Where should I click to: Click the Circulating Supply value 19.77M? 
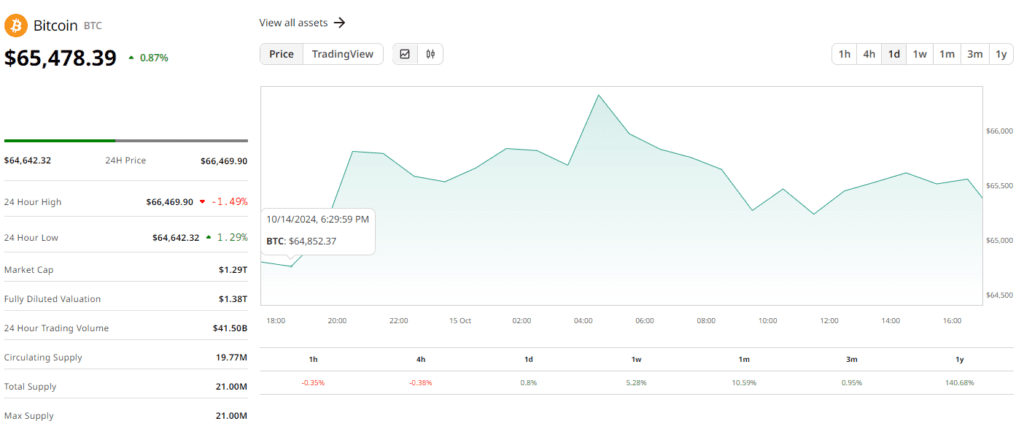click(x=232, y=358)
